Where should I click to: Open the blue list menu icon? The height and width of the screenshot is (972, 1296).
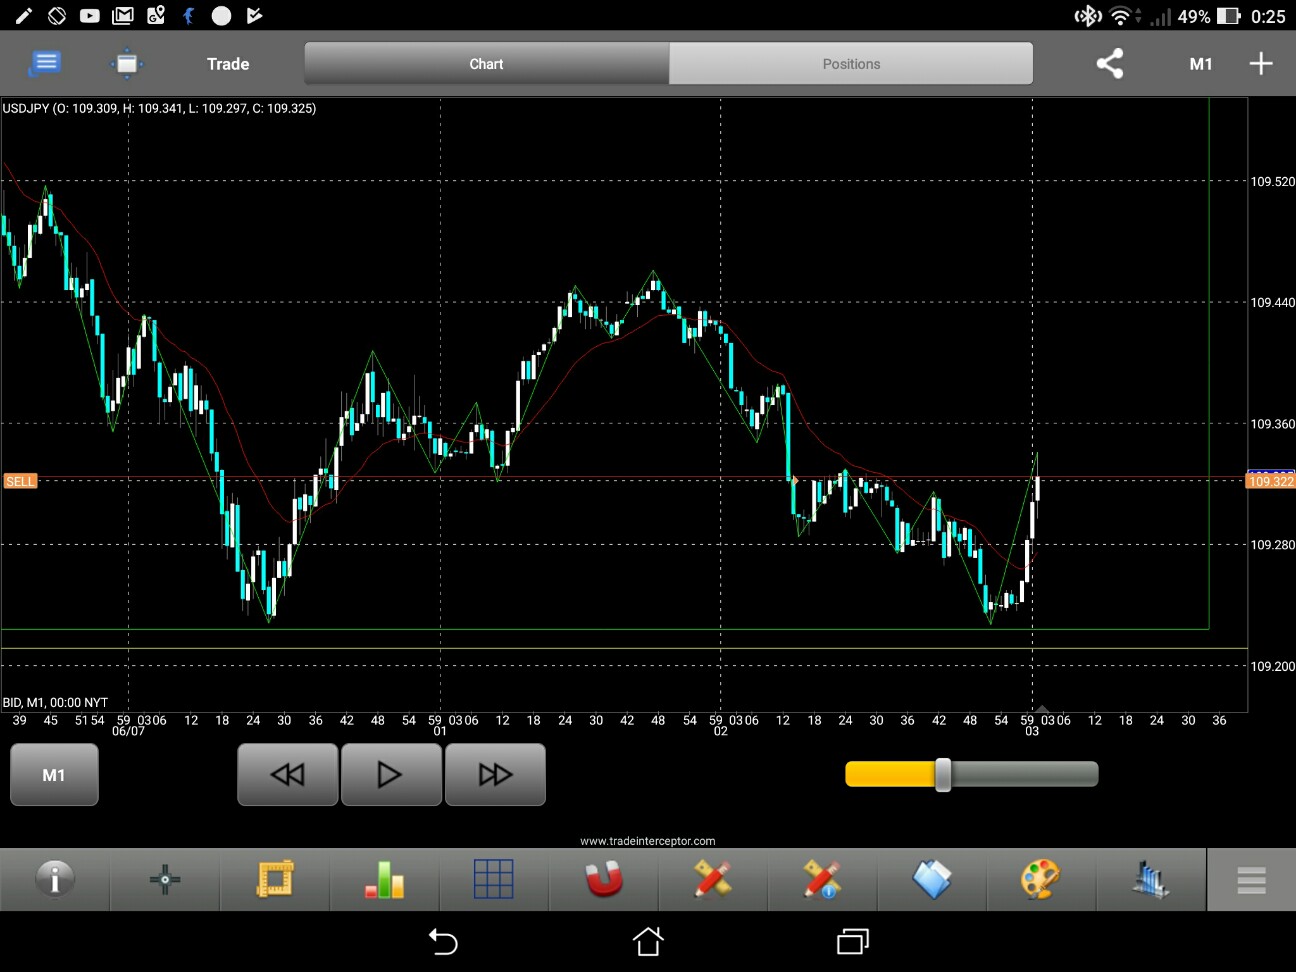[x=45, y=63]
